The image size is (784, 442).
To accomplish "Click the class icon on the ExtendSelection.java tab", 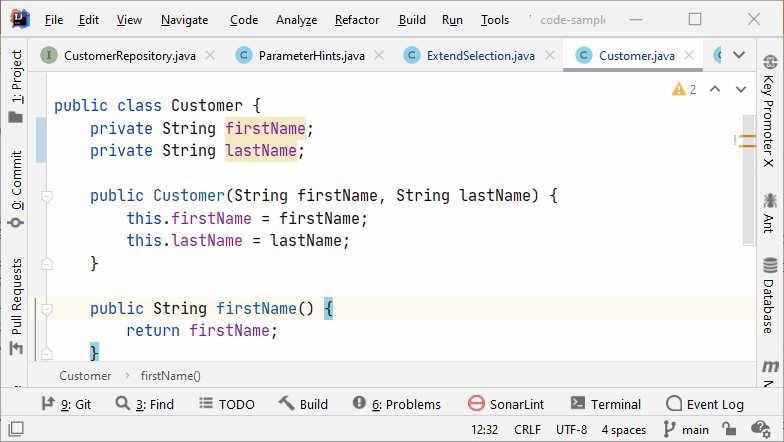I will click(412, 55).
